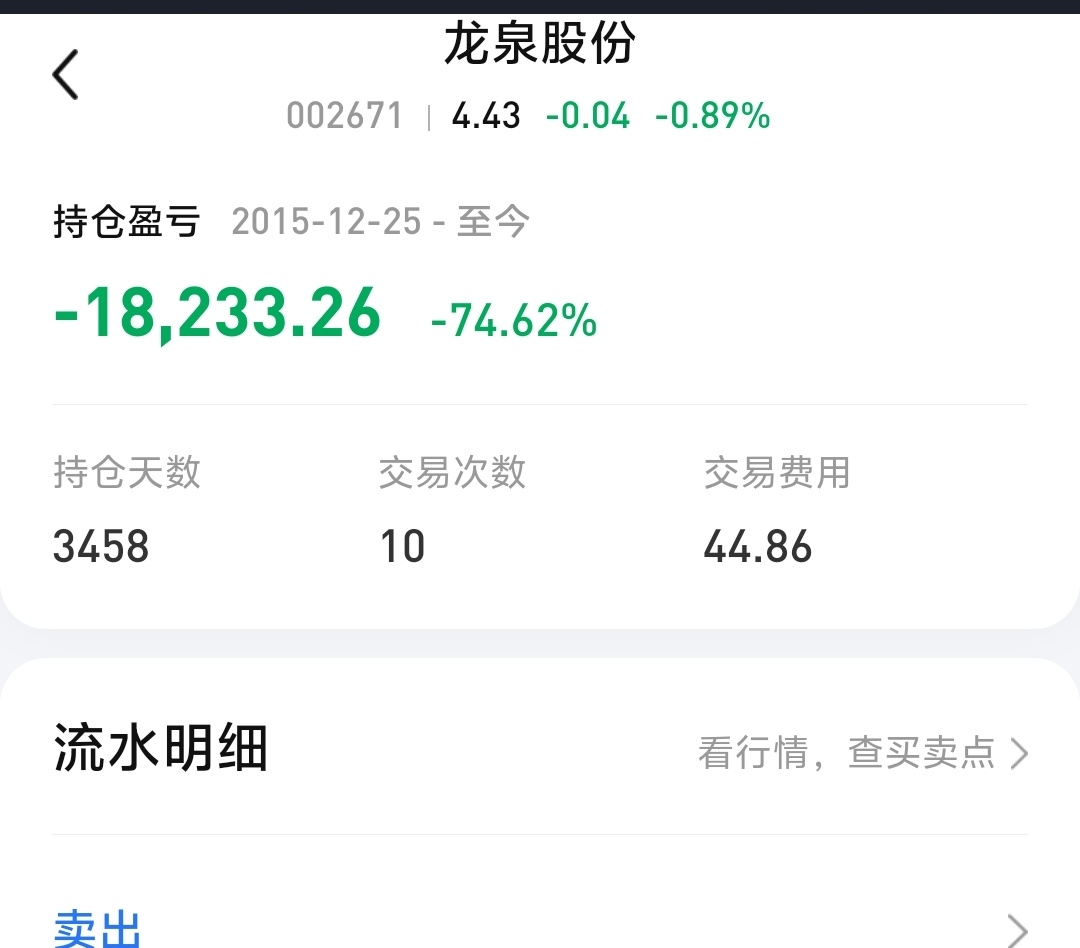Tap the trade count value 10
The image size is (1080, 948).
point(402,546)
